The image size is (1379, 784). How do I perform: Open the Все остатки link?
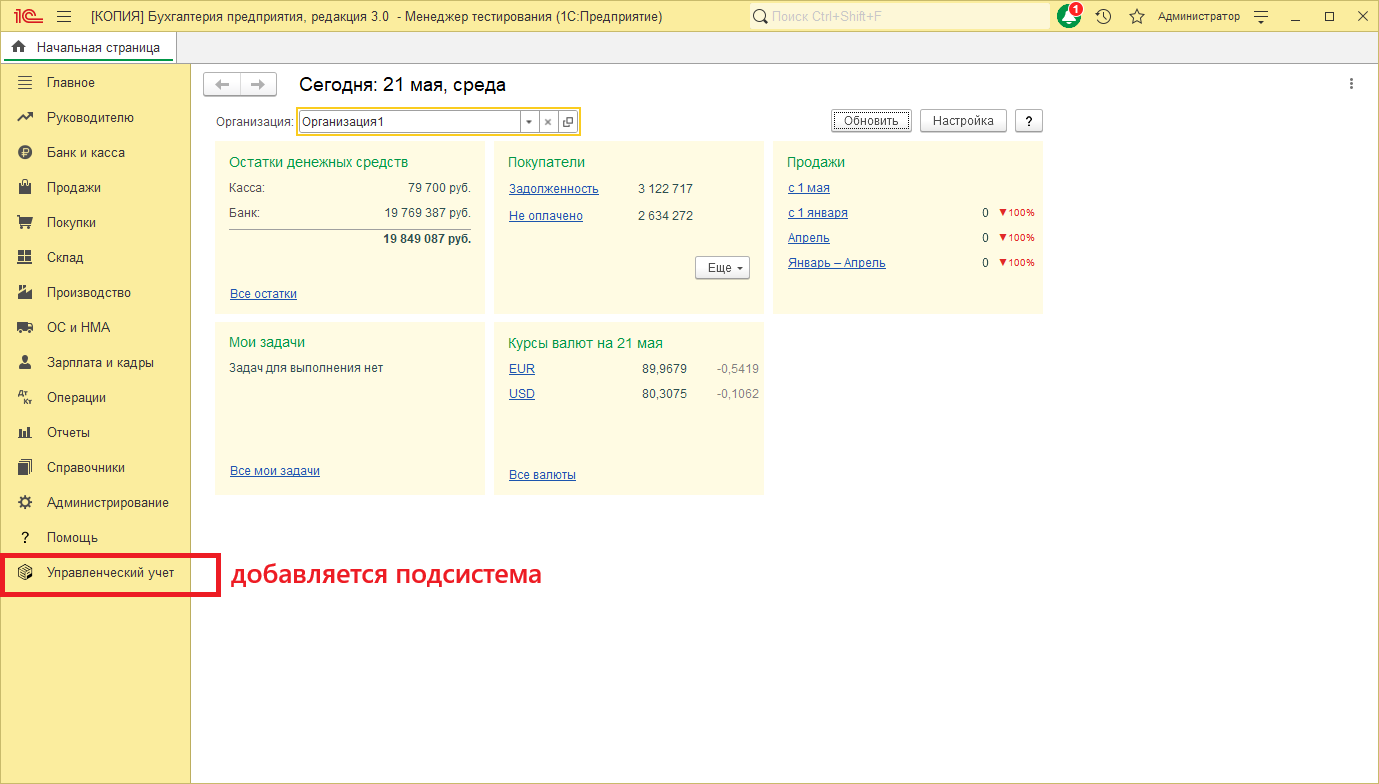click(263, 294)
